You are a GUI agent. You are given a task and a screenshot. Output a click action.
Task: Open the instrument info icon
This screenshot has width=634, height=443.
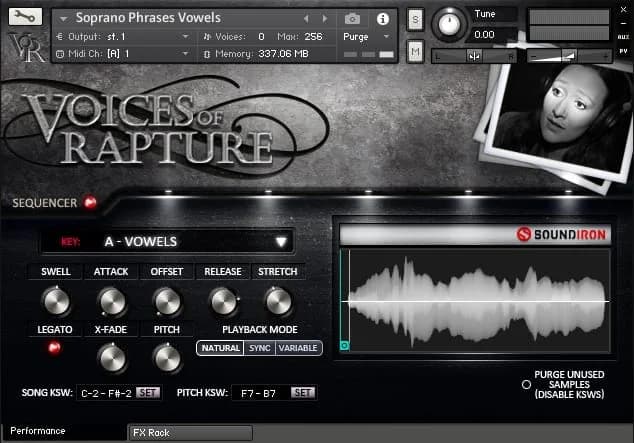pyautogui.click(x=383, y=19)
